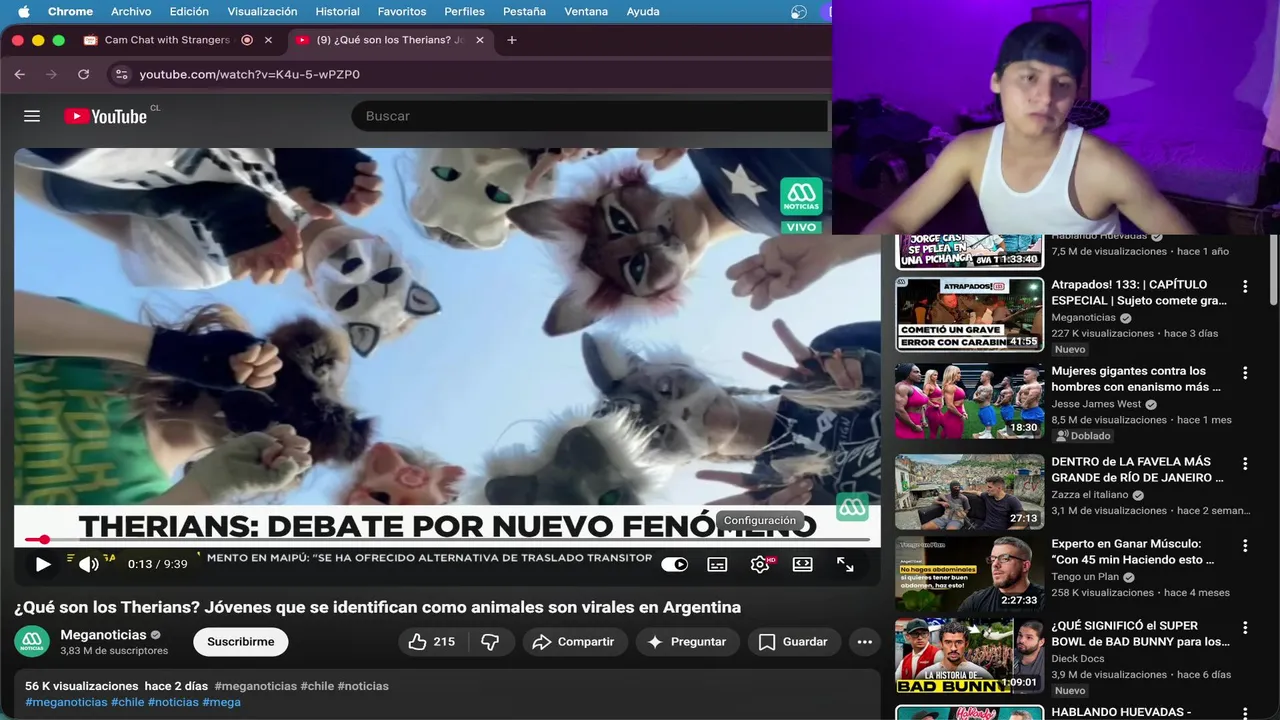The width and height of the screenshot is (1280, 720).
Task: Open the Archivo menu
Action: (x=131, y=11)
